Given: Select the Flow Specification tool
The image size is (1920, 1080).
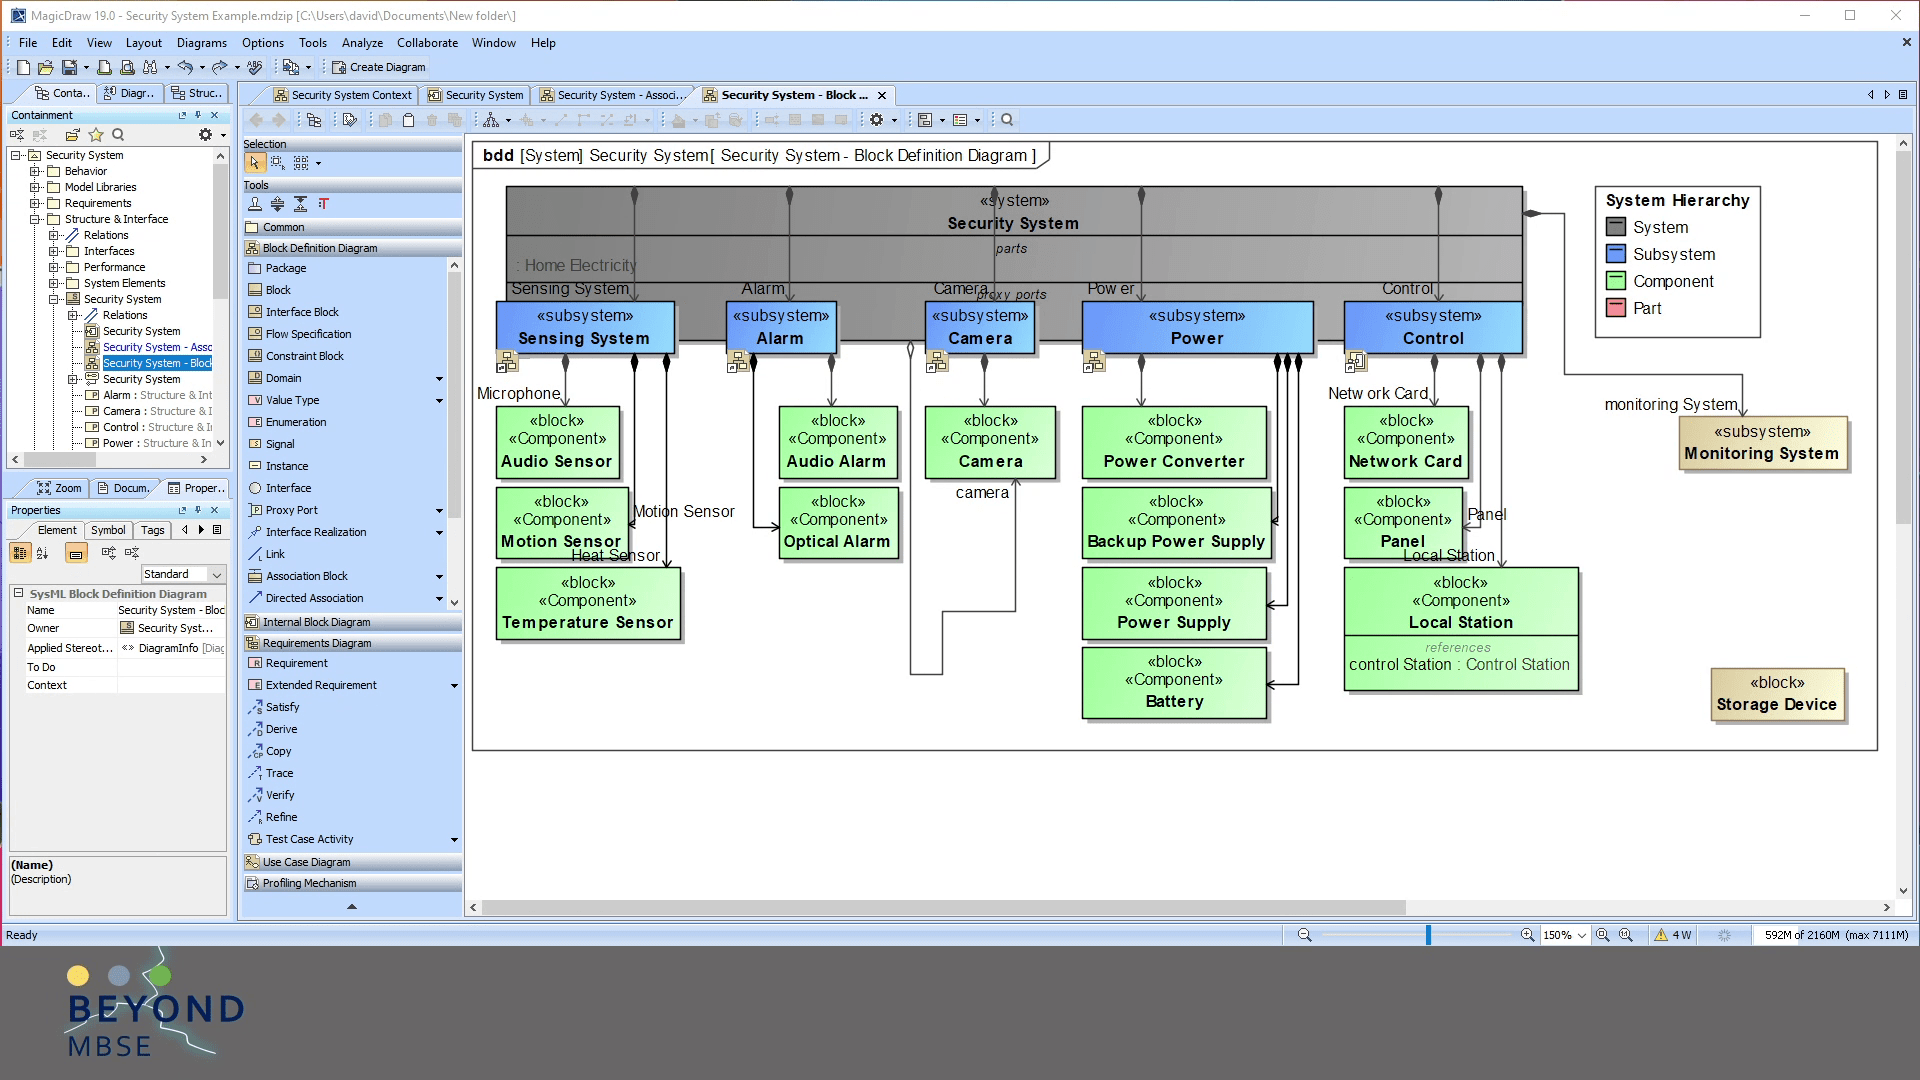Looking at the screenshot, I should (305, 333).
